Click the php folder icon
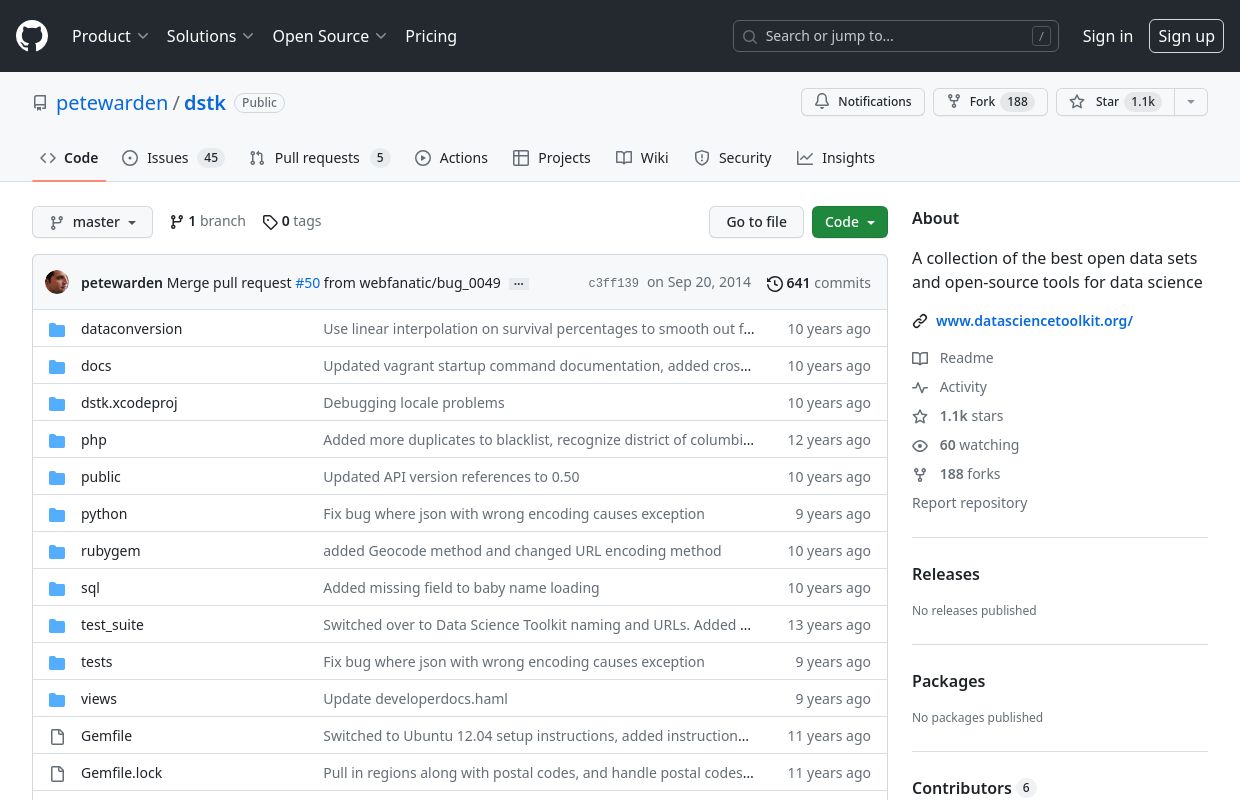Screen dimensions: 1240x800 coord(57,440)
